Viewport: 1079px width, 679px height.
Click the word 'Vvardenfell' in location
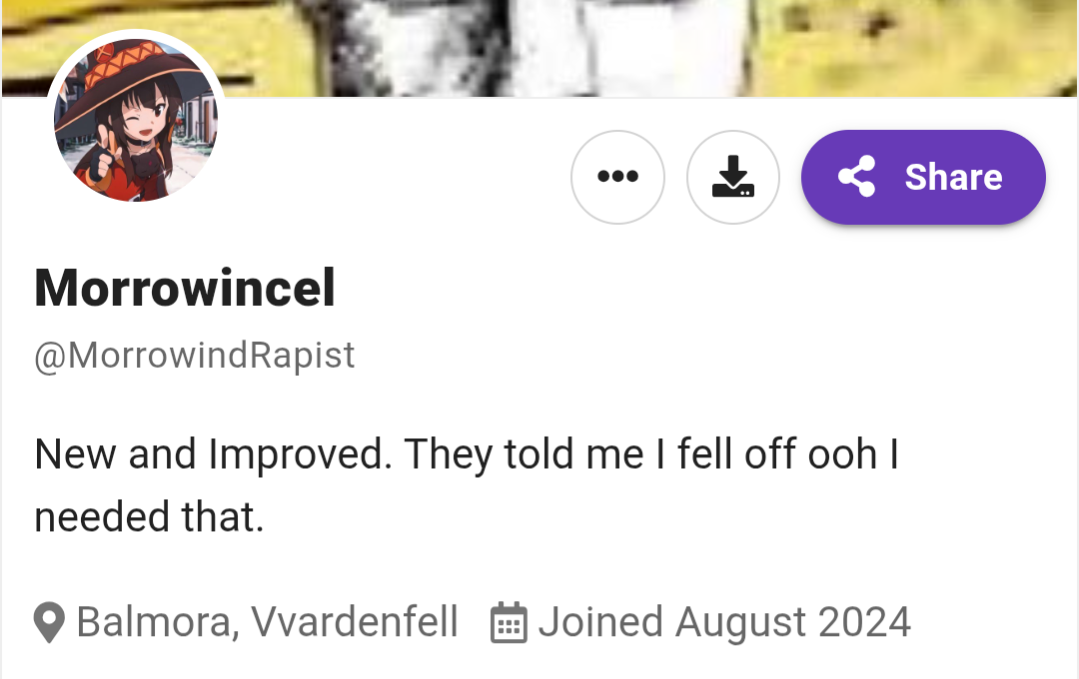click(x=354, y=622)
